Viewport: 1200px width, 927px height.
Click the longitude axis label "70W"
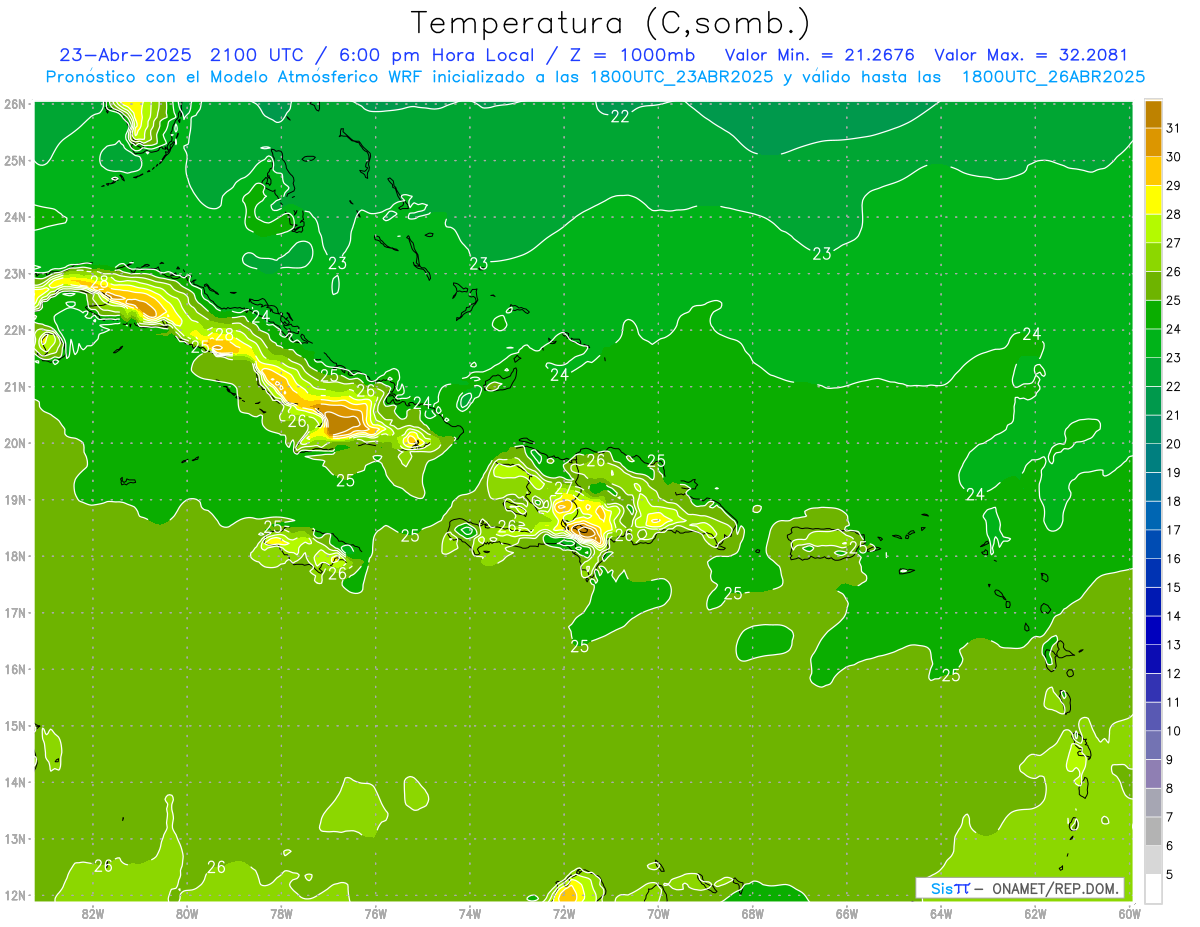coord(658,913)
